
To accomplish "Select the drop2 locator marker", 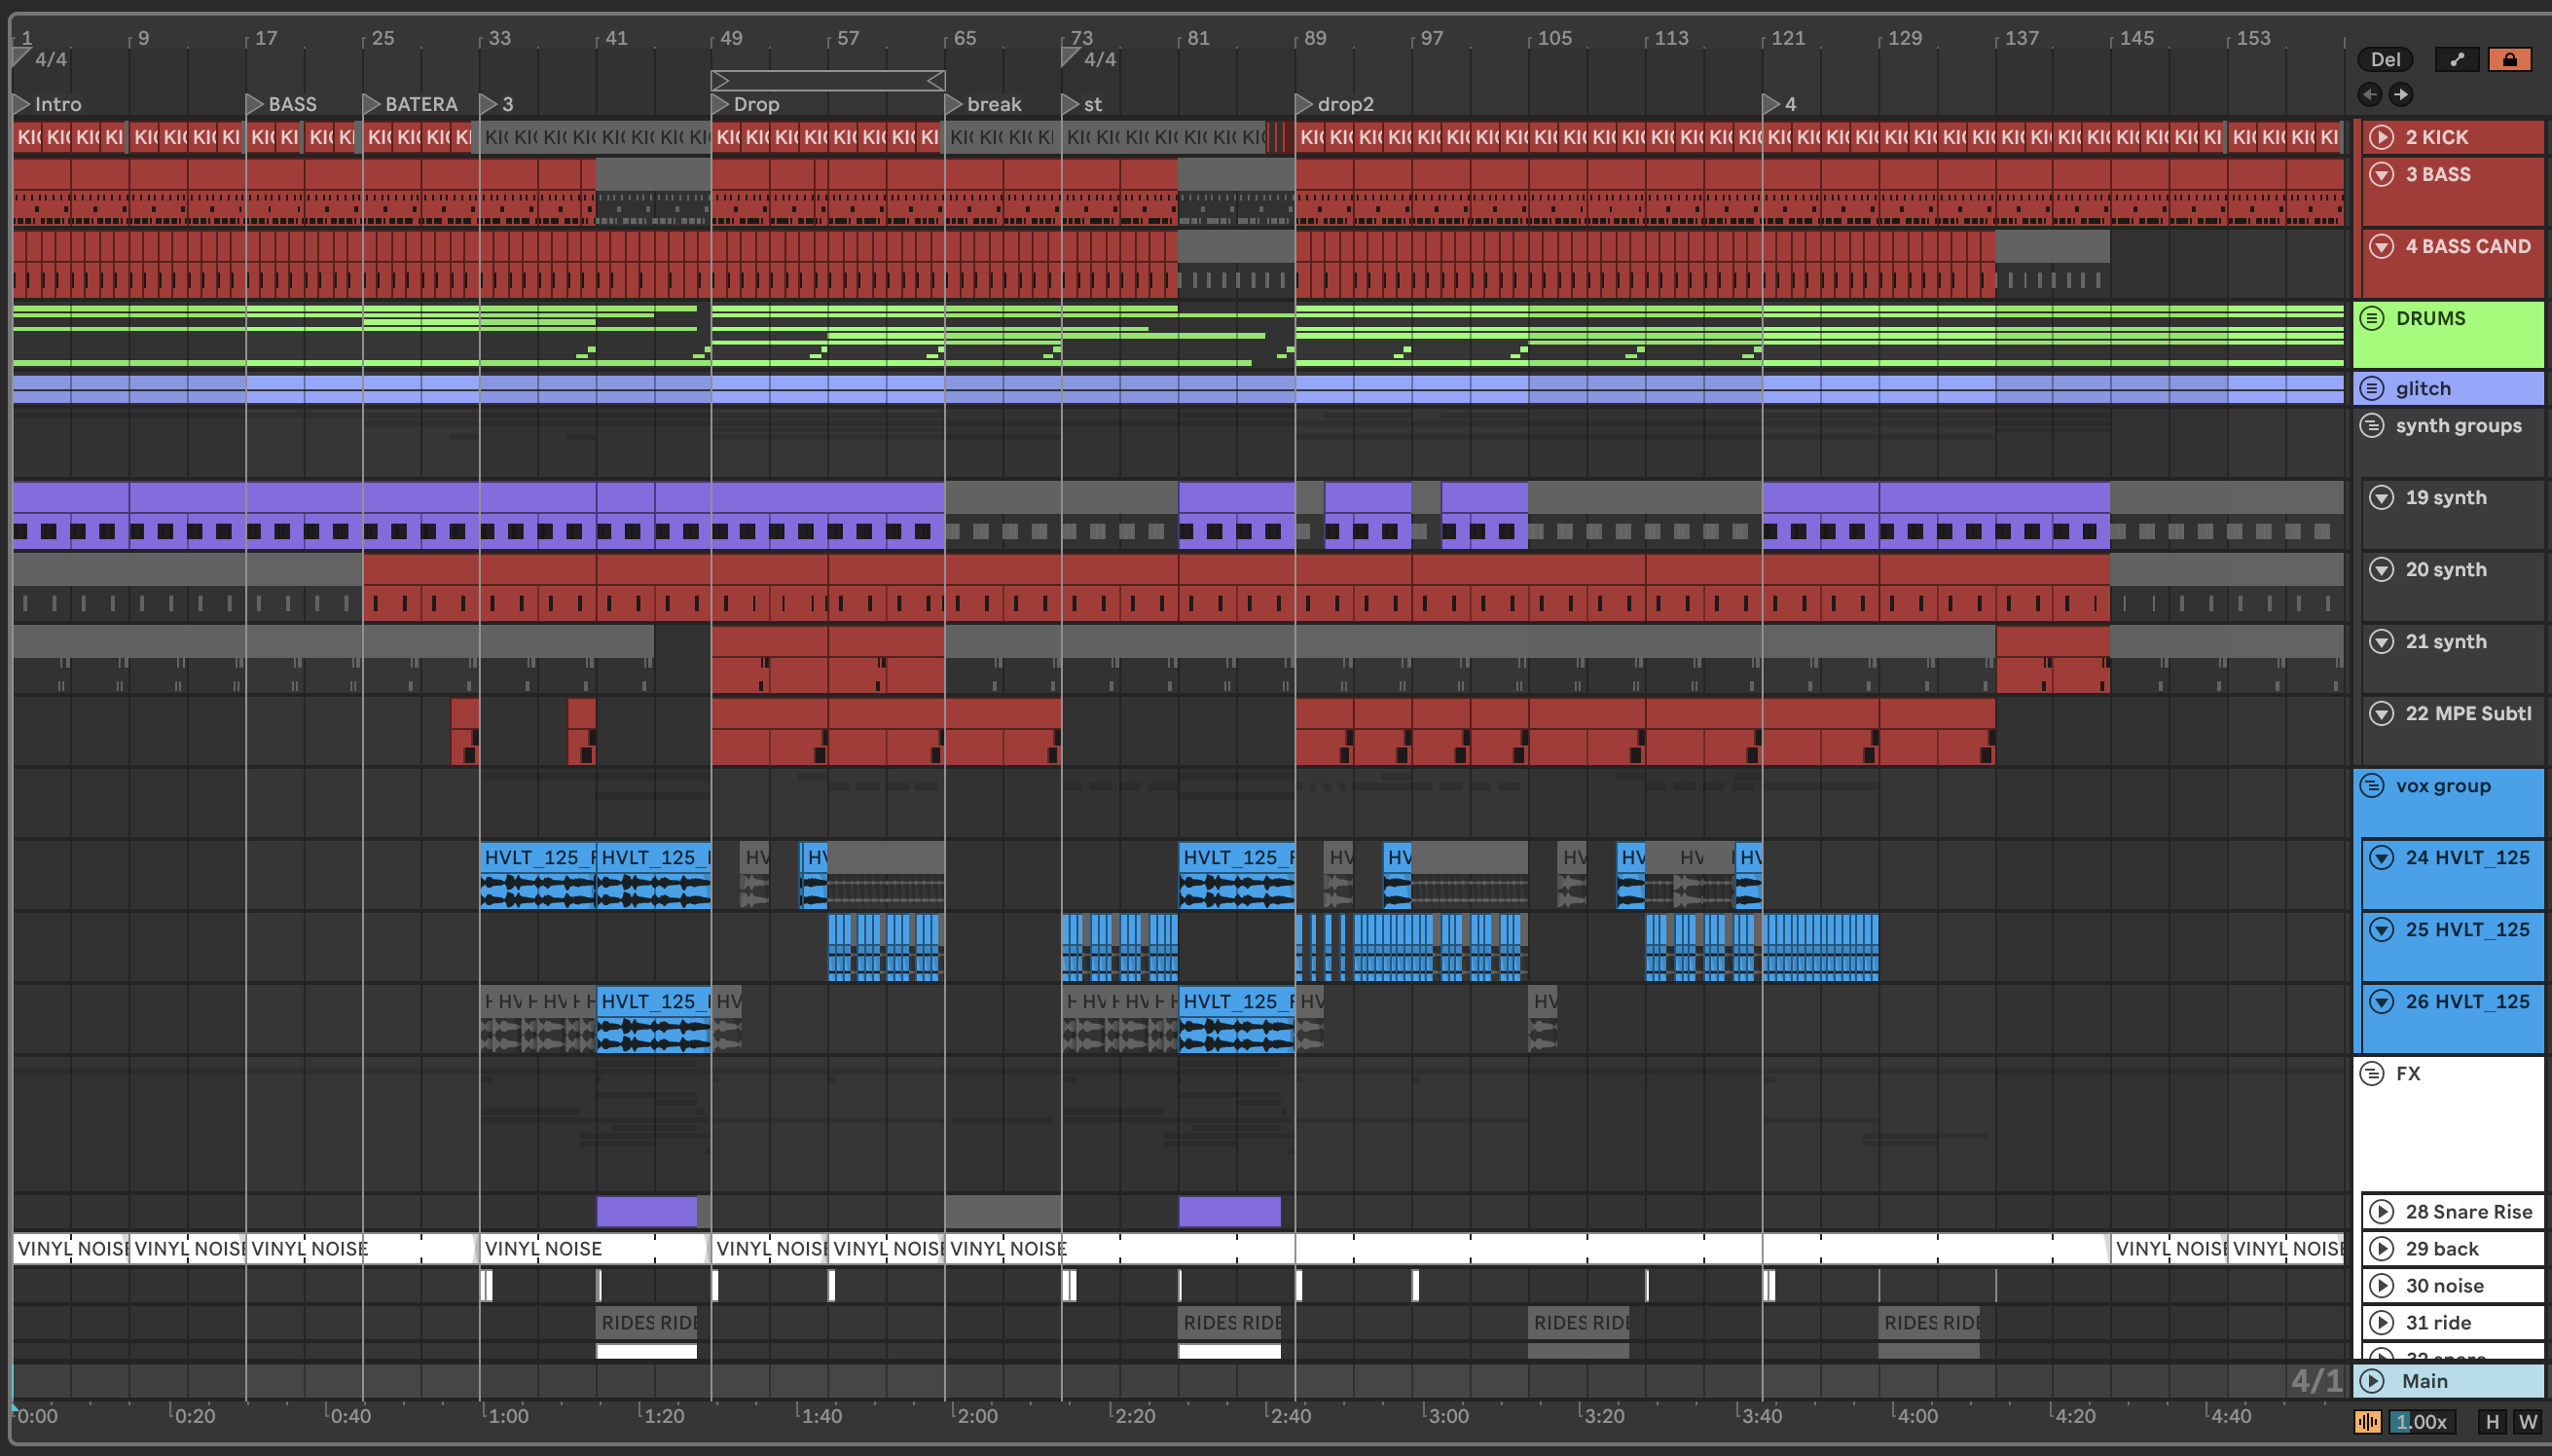I will (x=1304, y=104).
